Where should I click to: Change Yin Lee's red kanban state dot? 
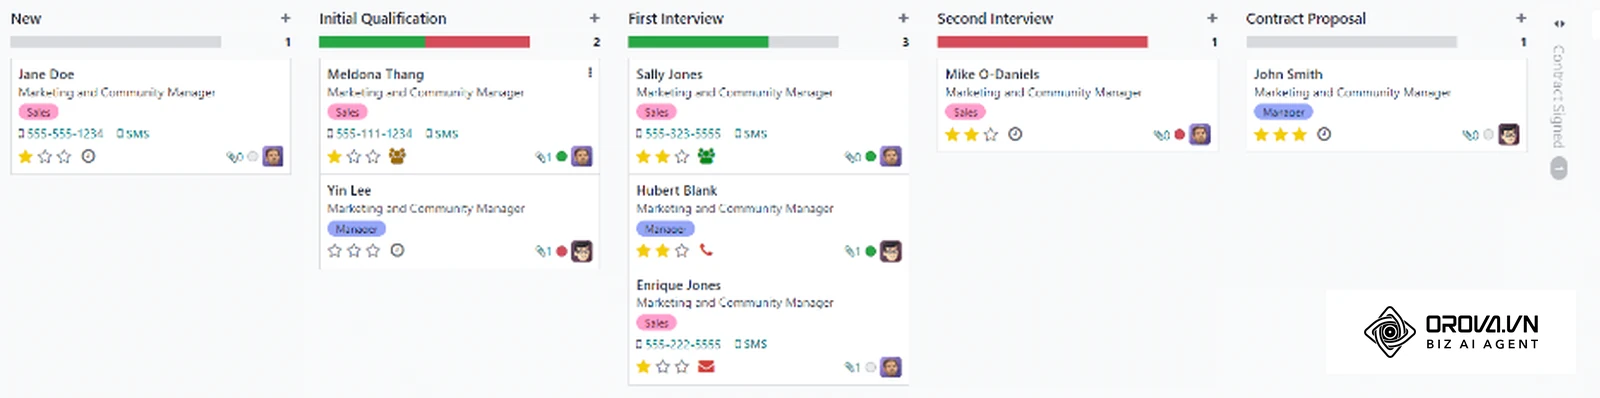click(x=562, y=251)
